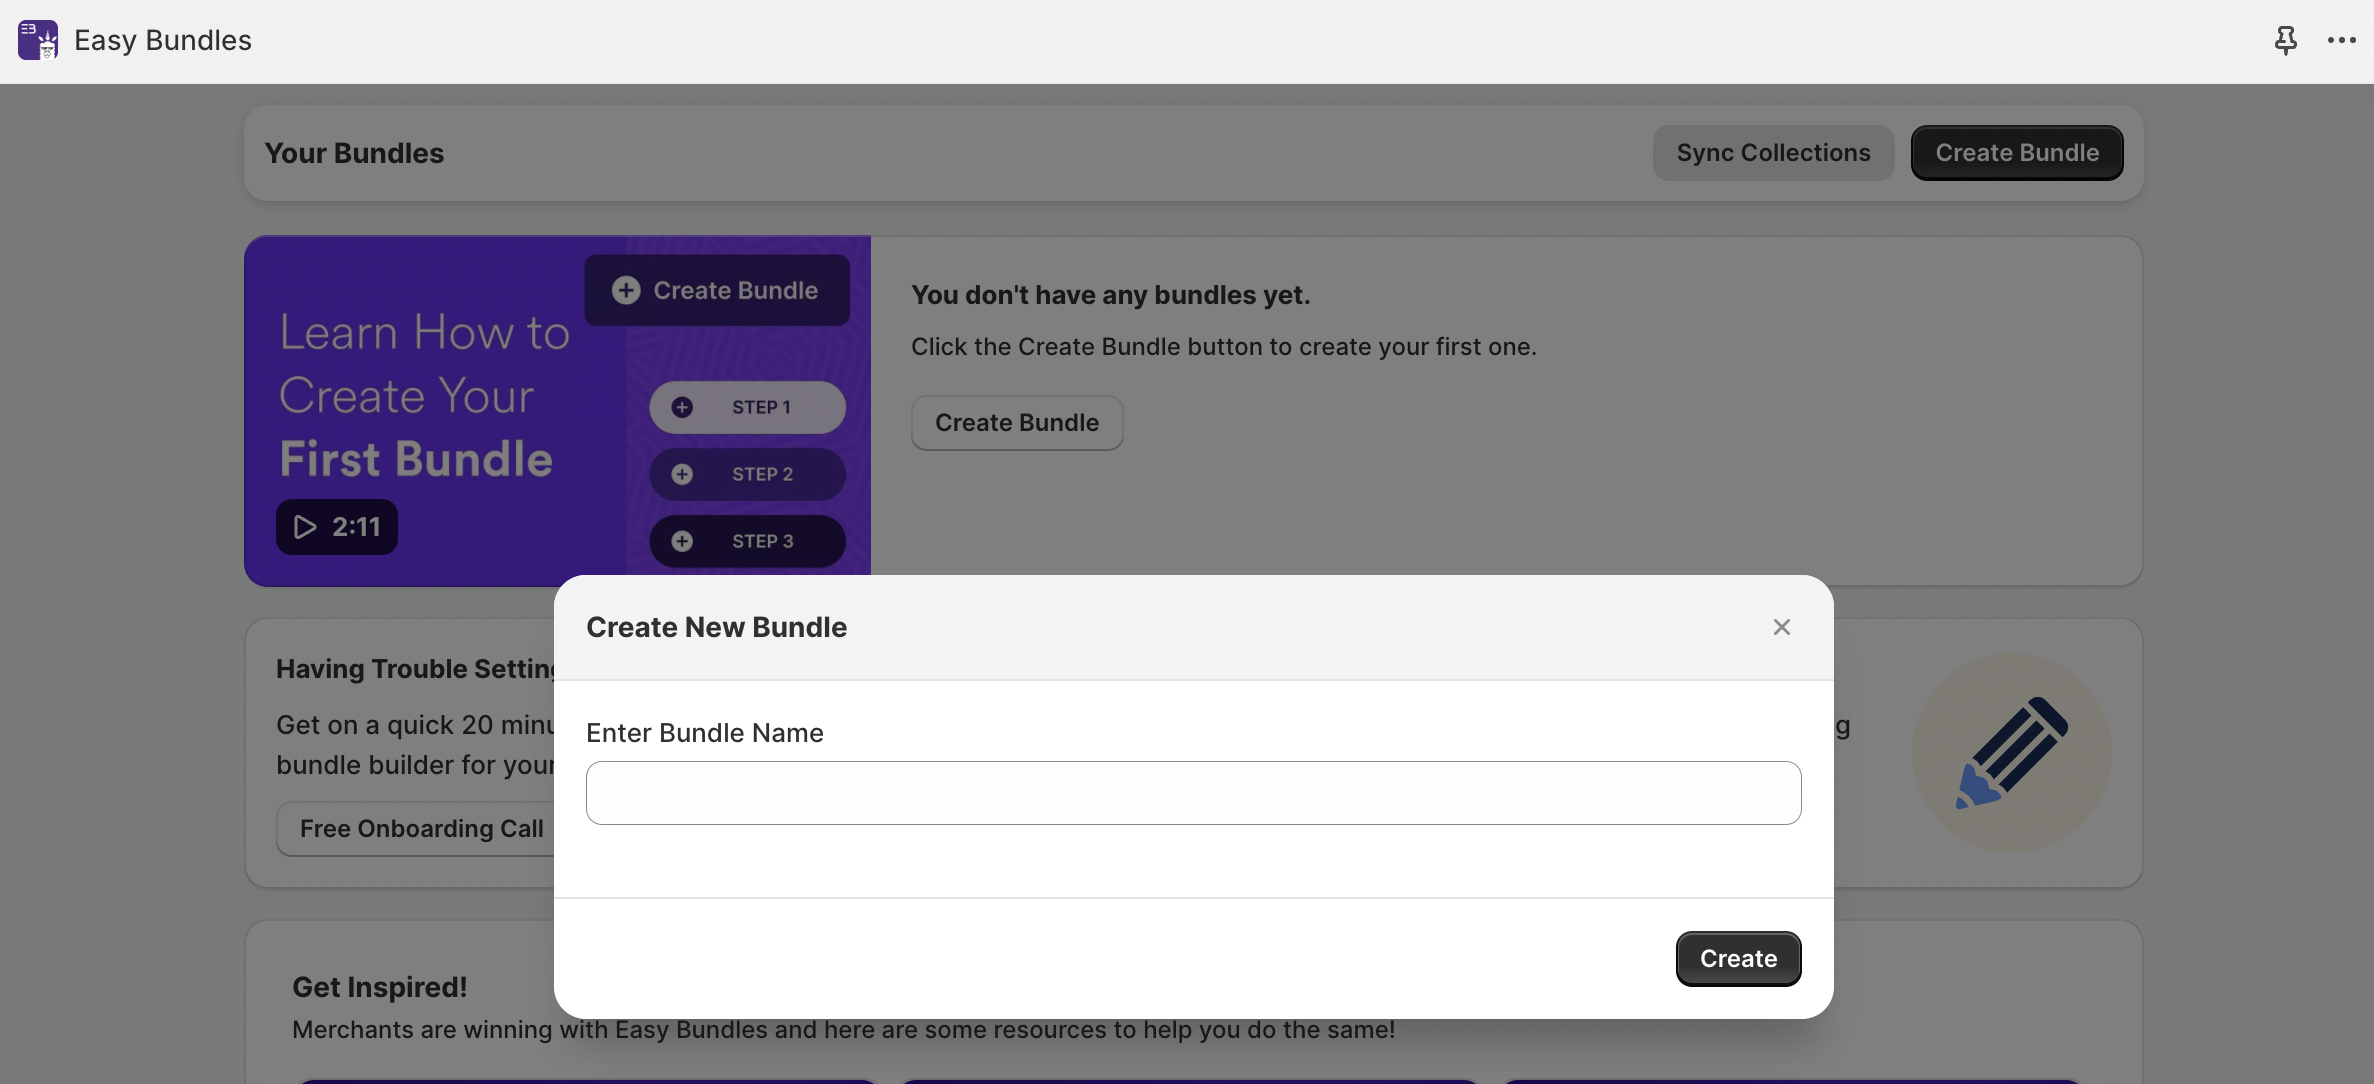Click the dark Create Bundle header button
The width and height of the screenshot is (2374, 1084).
2016,153
